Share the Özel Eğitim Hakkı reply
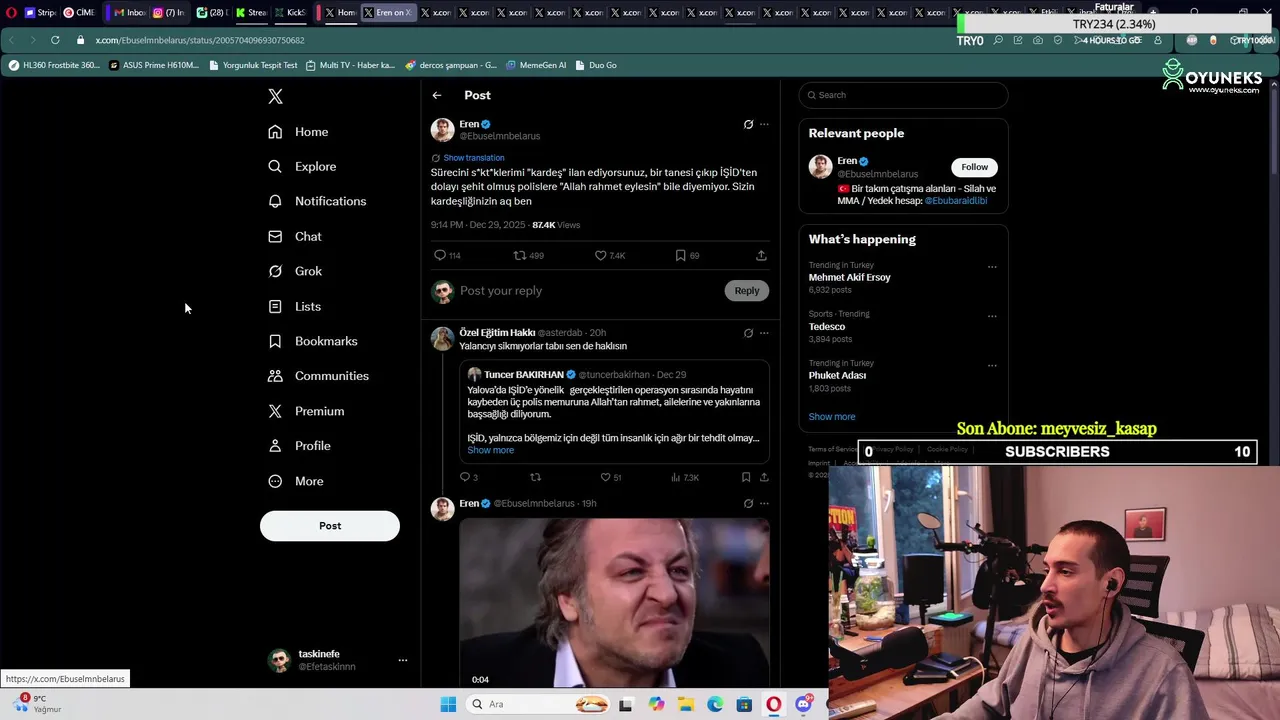Screen dimensions: 1280x720 764,477
